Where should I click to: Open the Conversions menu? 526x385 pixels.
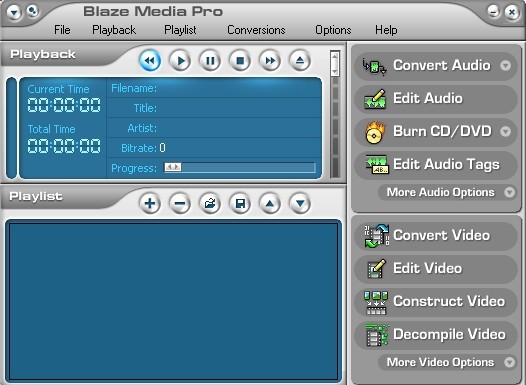[256, 30]
